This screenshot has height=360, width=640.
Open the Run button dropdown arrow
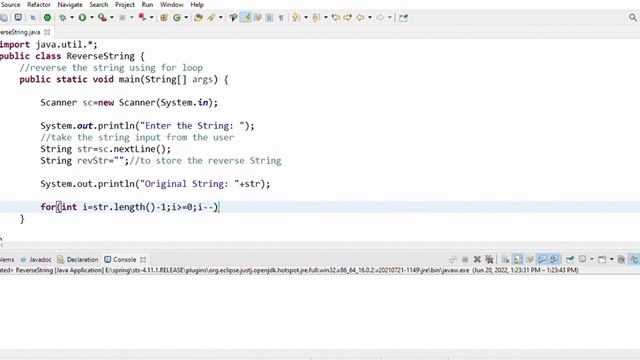(92, 18)
